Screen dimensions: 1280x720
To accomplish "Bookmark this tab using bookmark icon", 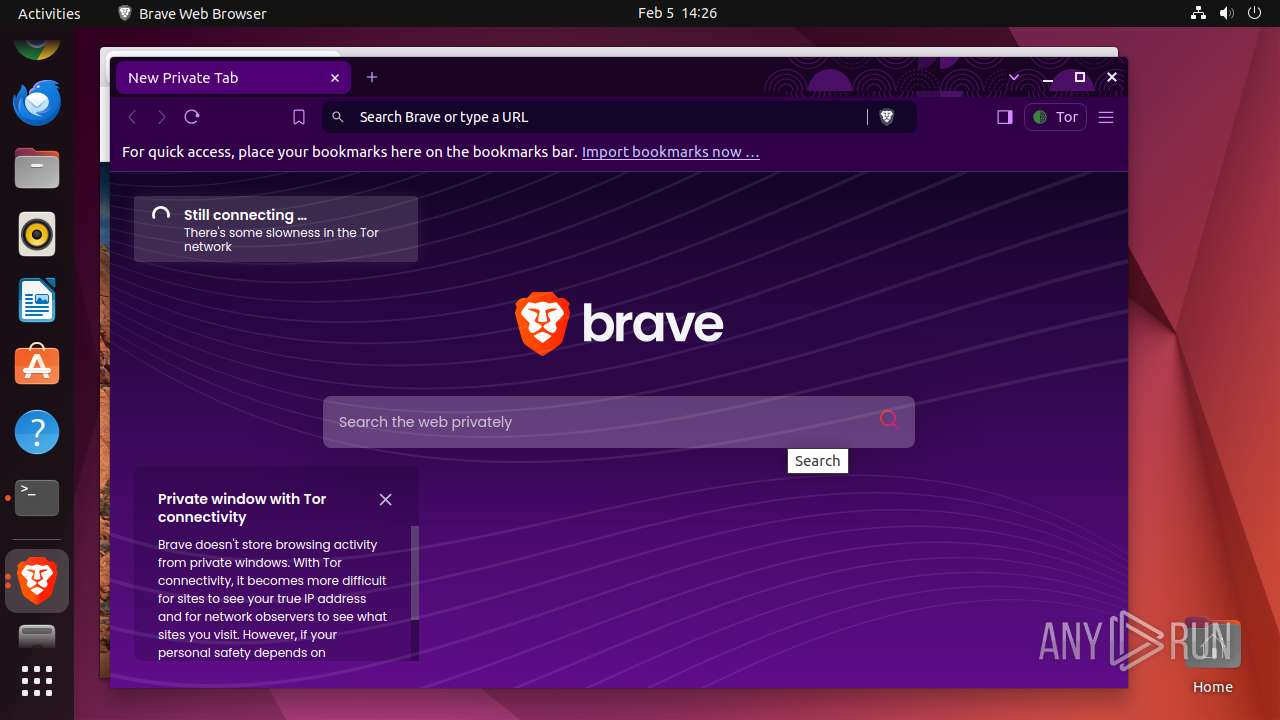I will (299, 117).
